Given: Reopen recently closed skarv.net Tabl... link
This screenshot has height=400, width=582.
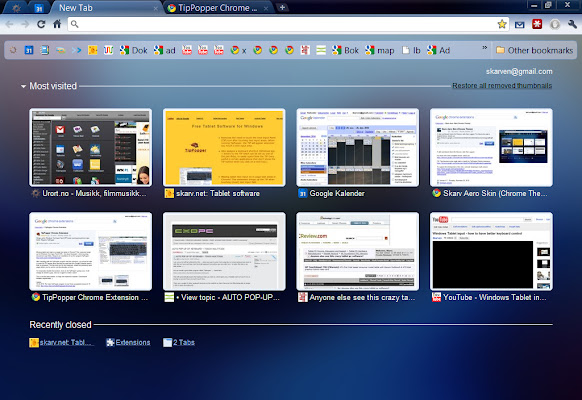Looking at the screenshot, I should [x=62, y=342].
